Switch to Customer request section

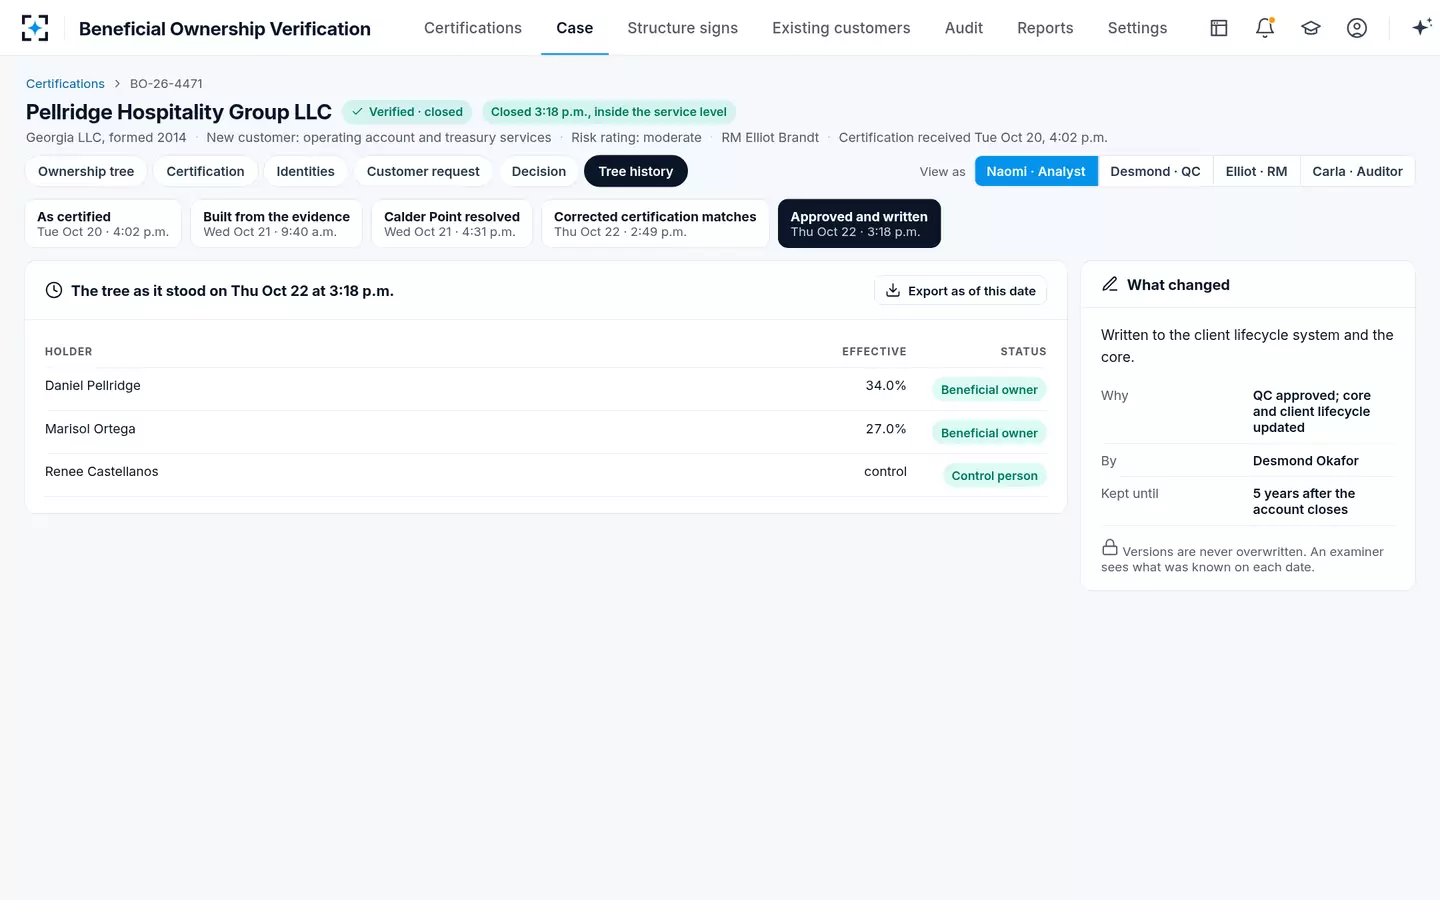coord(423,172)
